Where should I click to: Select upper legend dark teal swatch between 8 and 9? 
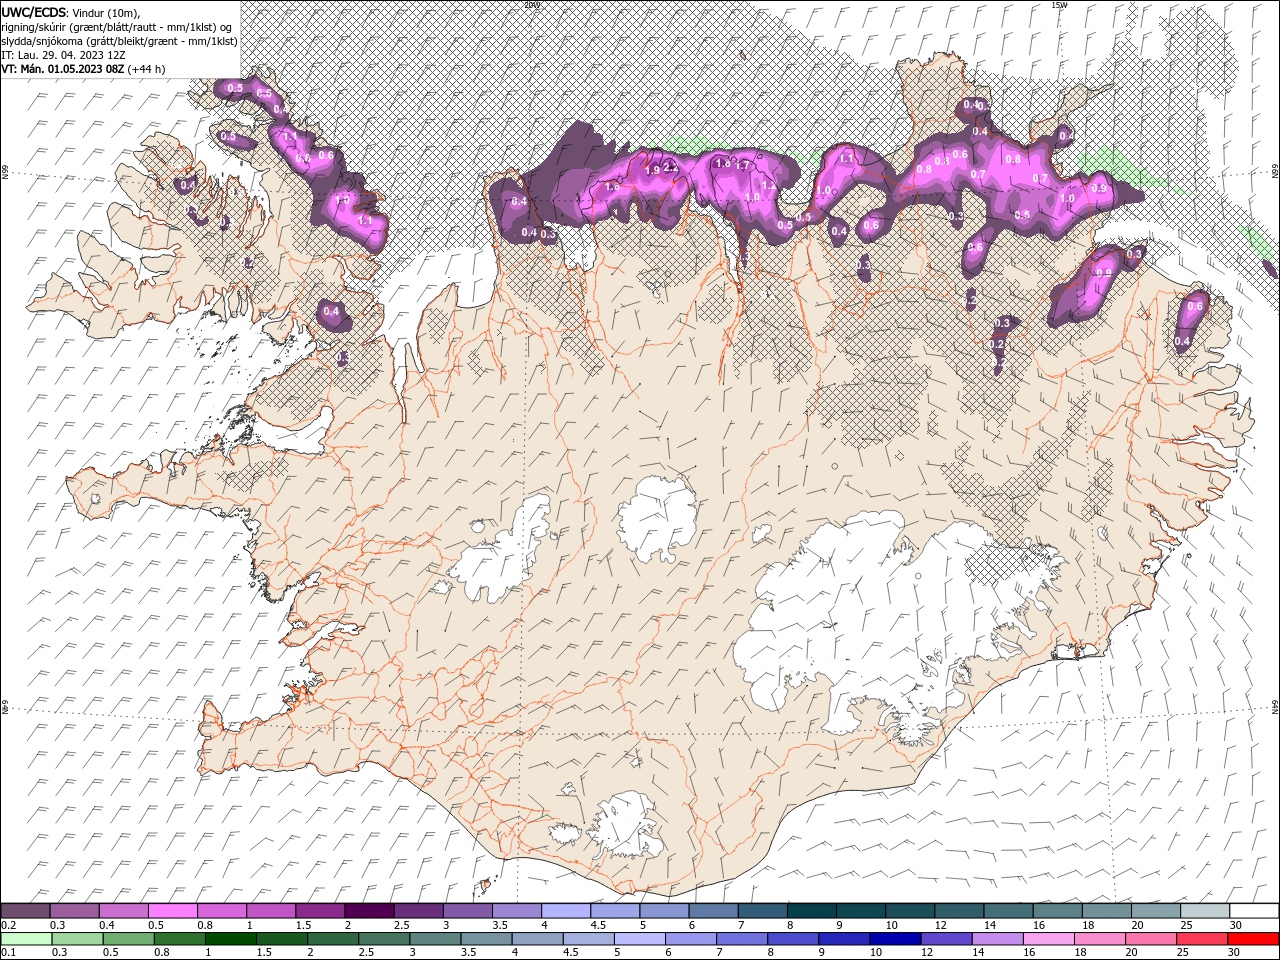click(x=811, y=911)
